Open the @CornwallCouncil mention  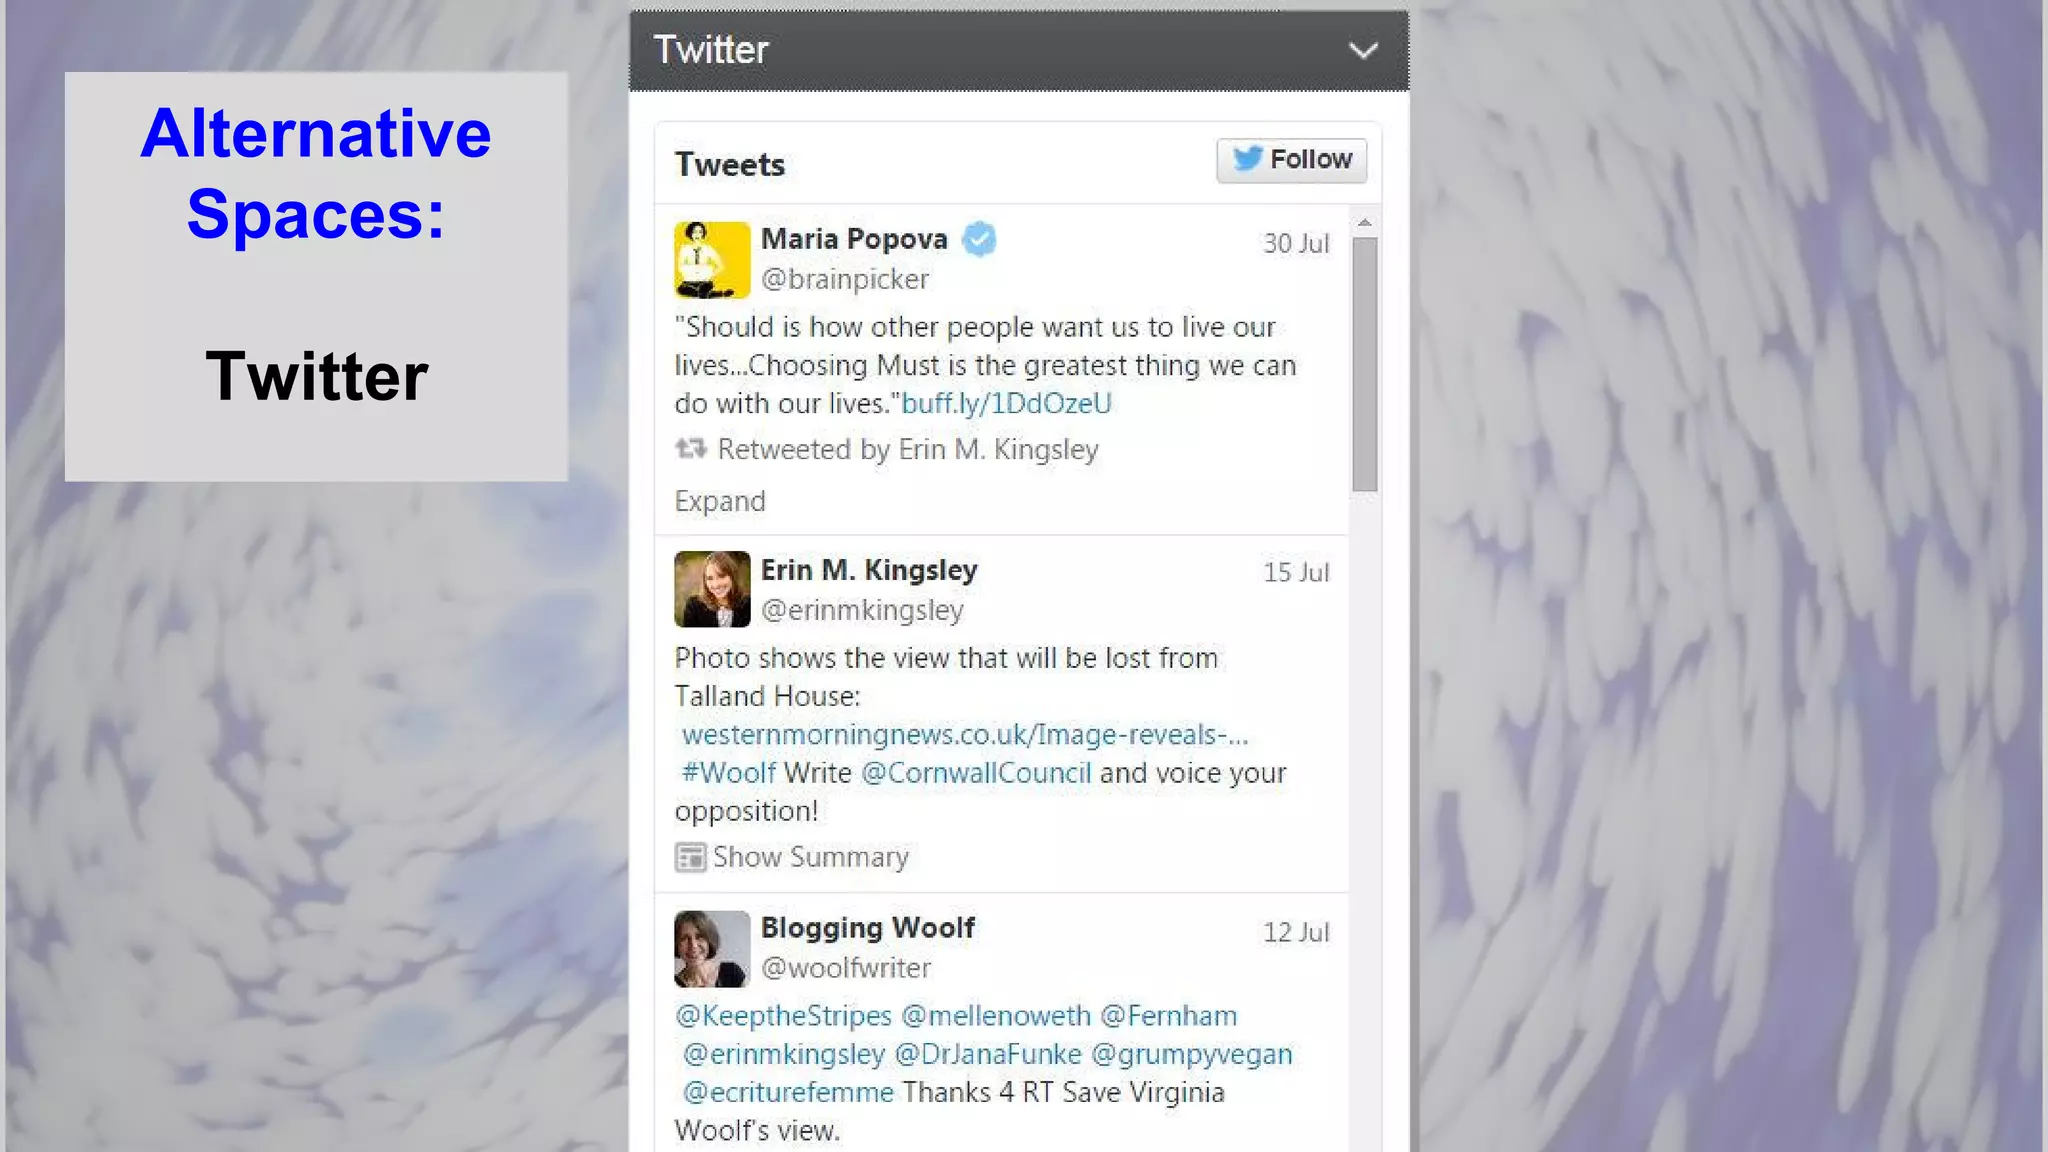[976, 773]
